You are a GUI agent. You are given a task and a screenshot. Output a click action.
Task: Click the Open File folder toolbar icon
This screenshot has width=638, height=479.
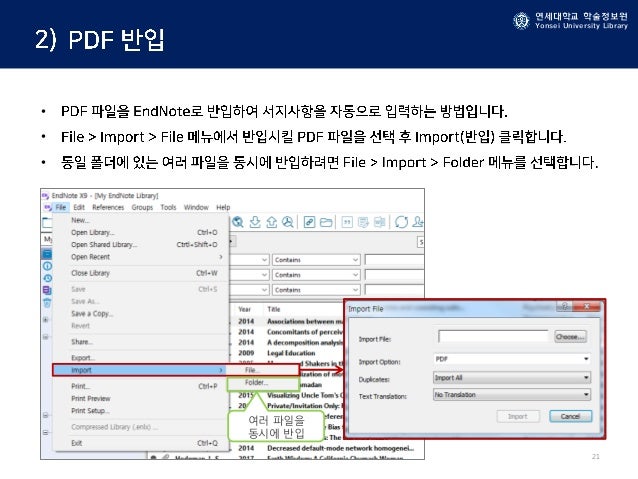click(326, 222)
